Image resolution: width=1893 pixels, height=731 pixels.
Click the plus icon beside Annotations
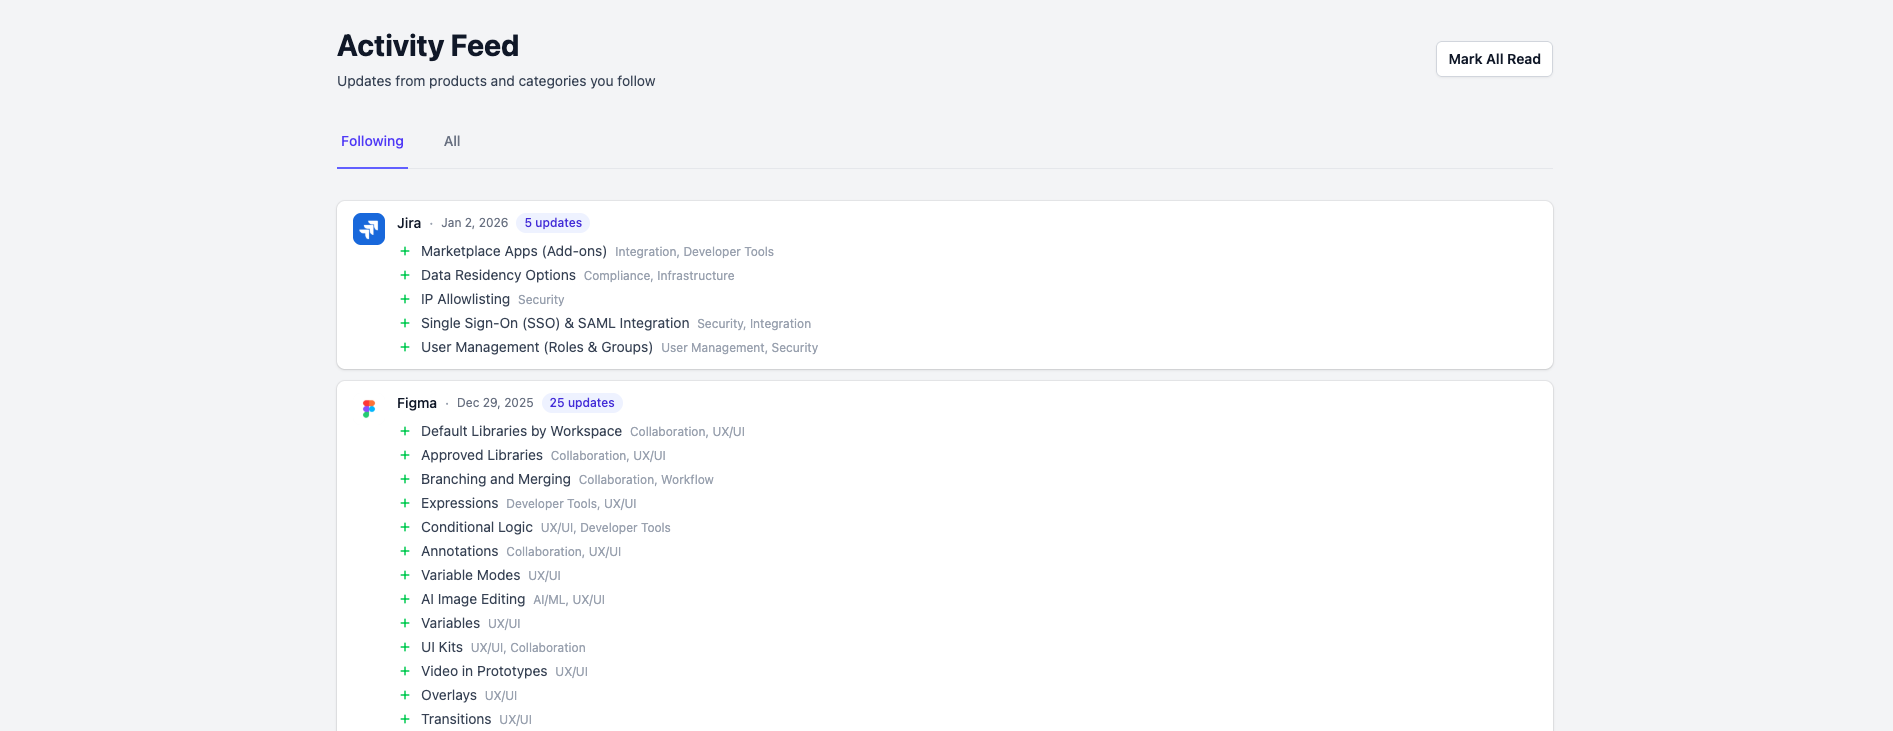405,551
